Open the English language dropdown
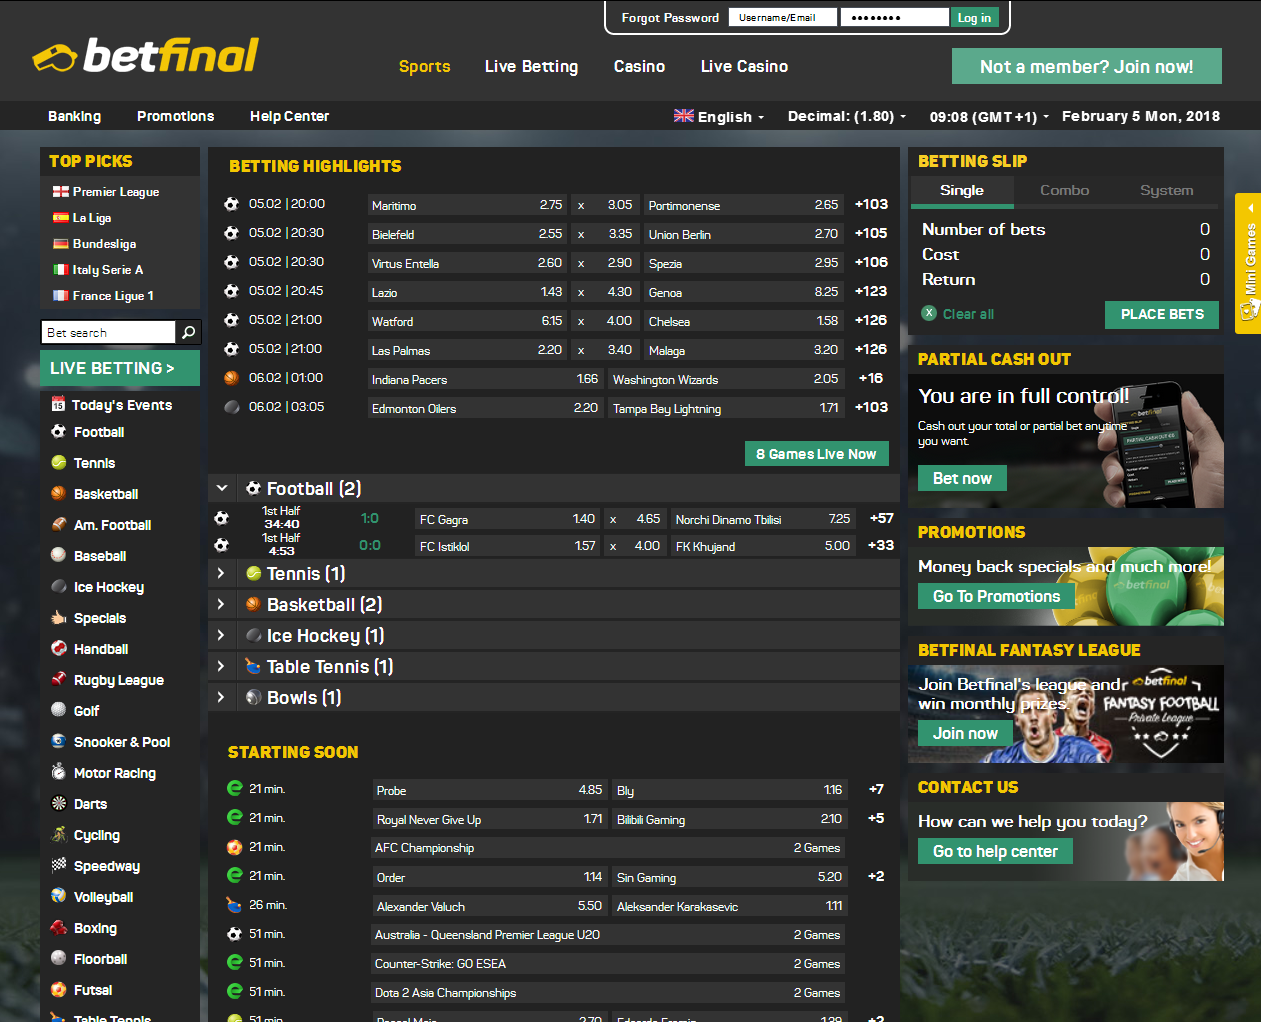The image size is (1261, 1022). pos(719,116)
